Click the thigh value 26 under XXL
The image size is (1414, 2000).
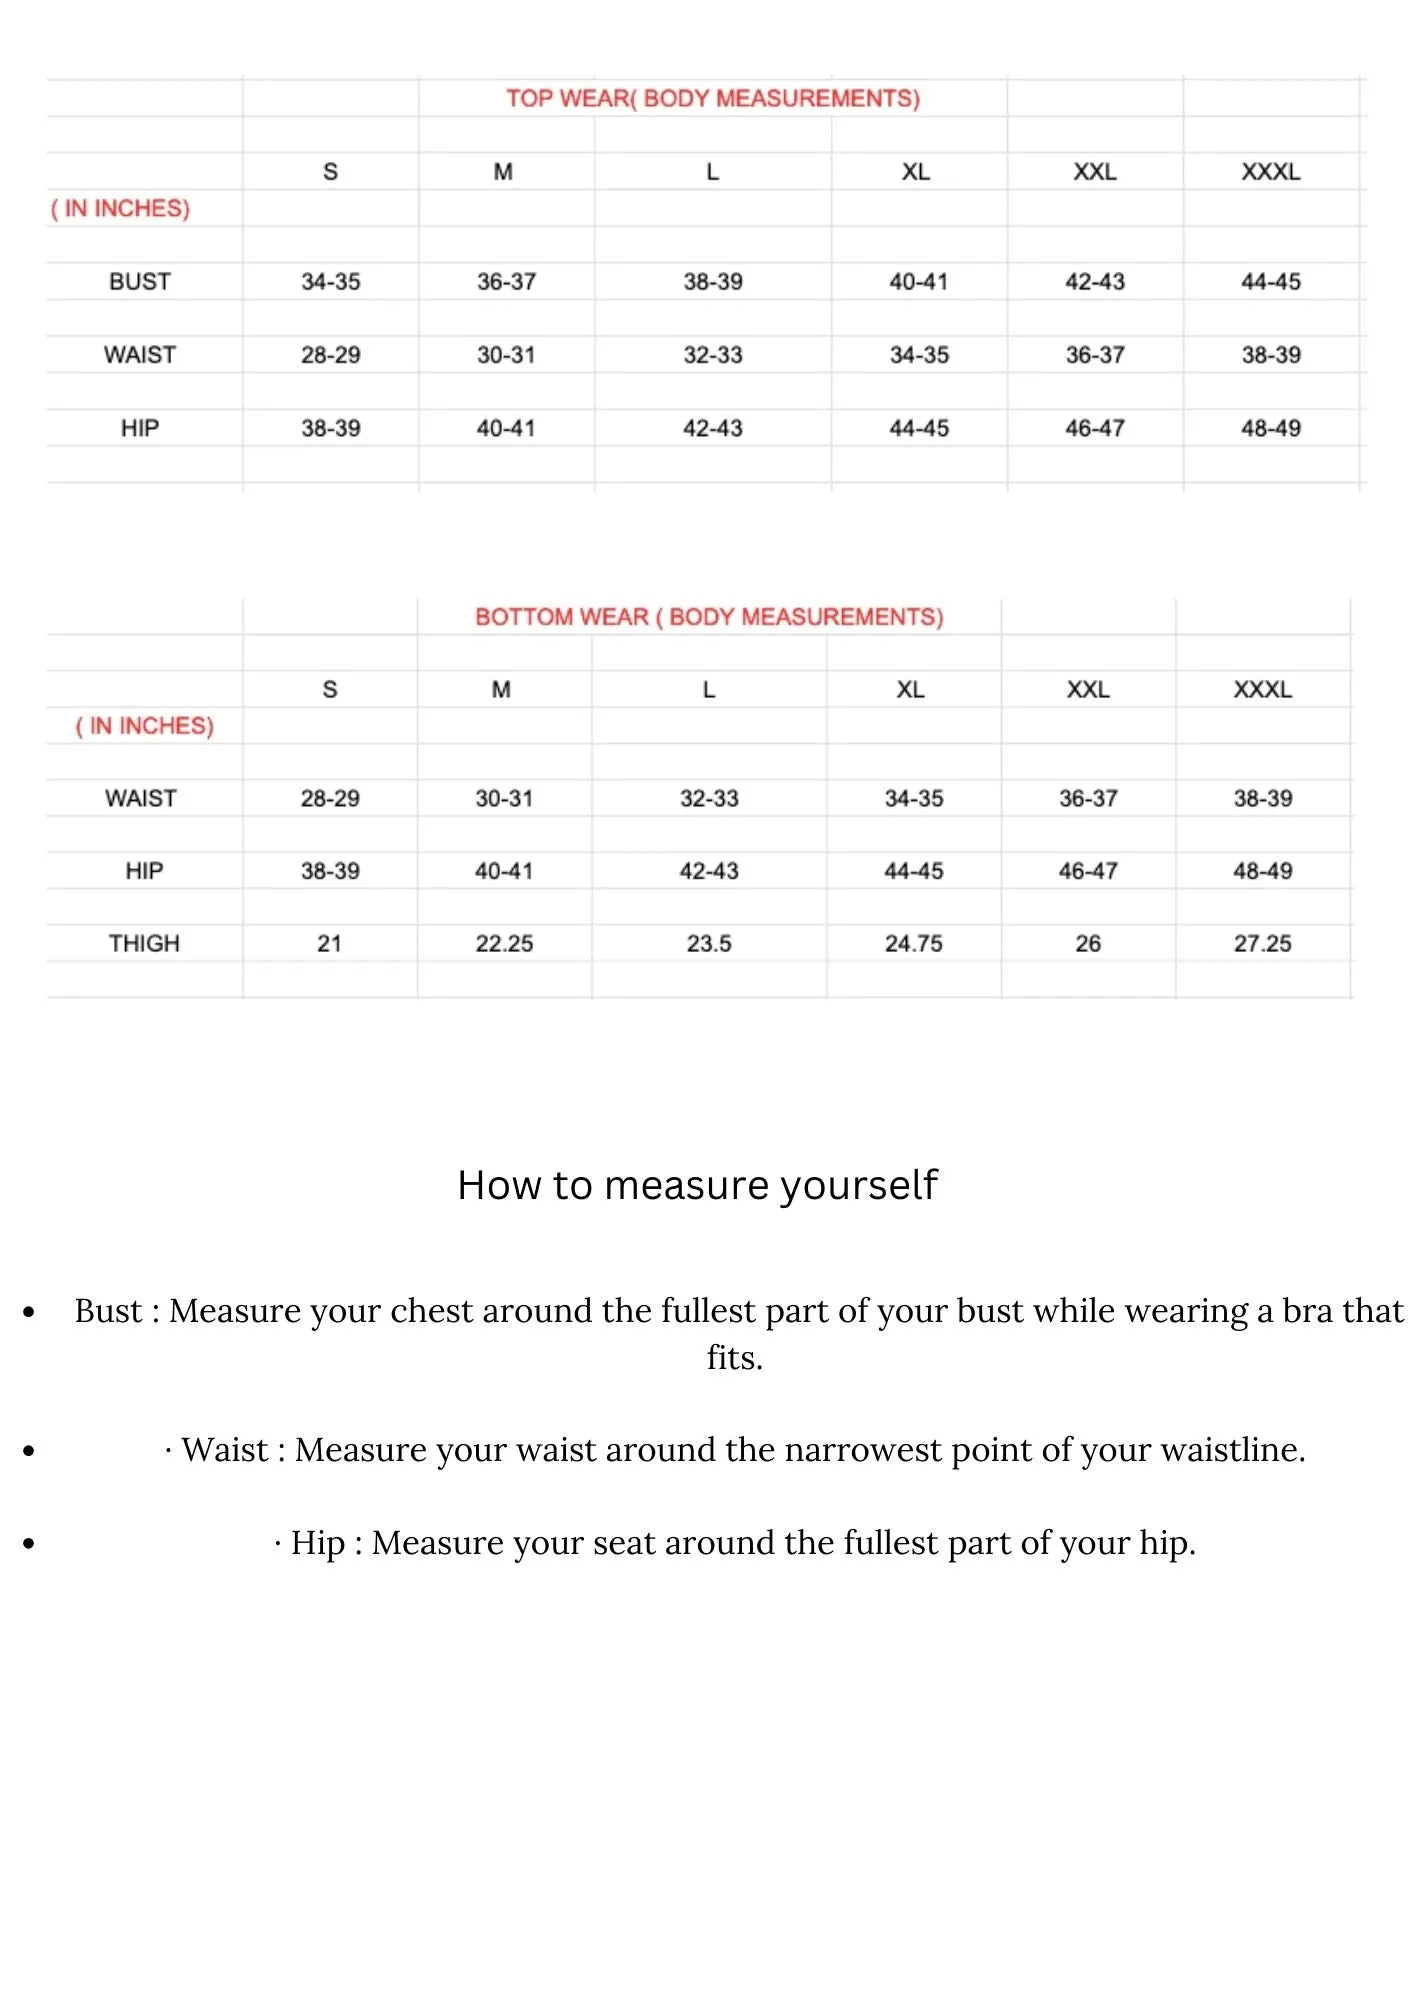(x=1088, y=943)
